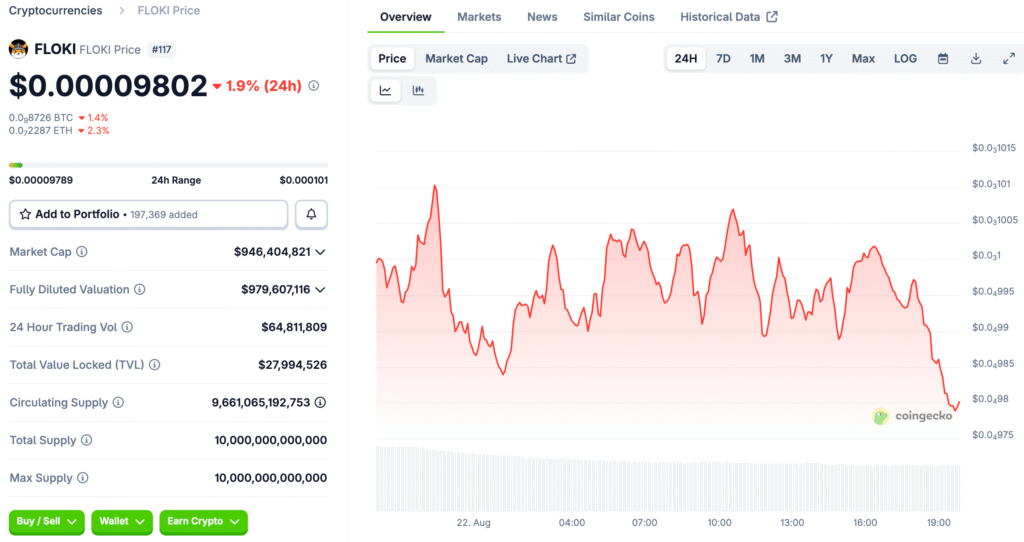The image size is (1024, 542).
Task: Click the 22. Aug date axis label
Action: coord(473,523)
